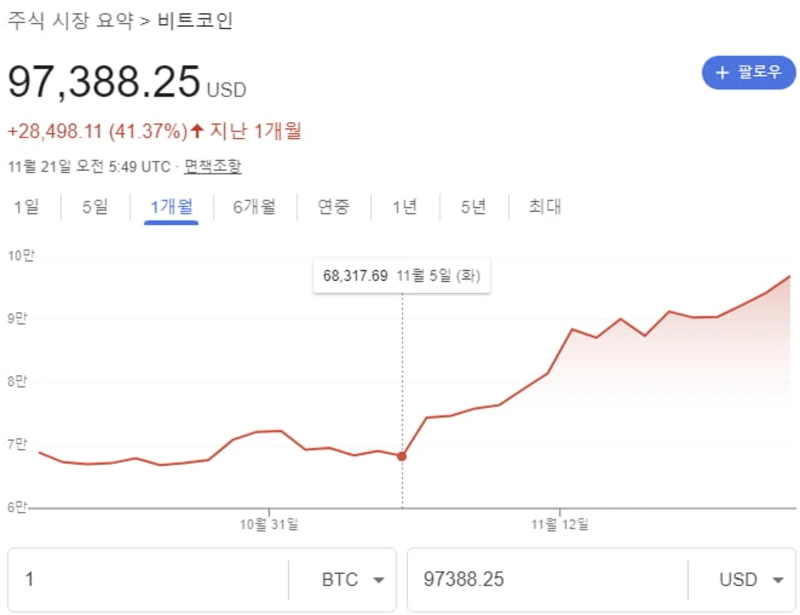Switch to the 연중 year-to-date tab
Viewport: 800px width, 615px height.
[x=334, y=207]
